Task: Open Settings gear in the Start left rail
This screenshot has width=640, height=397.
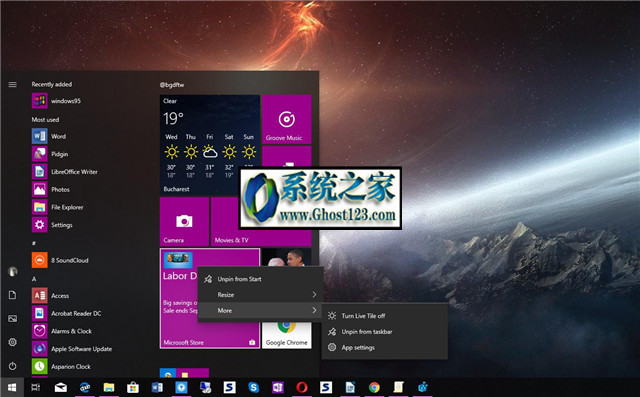Action: 13,342
